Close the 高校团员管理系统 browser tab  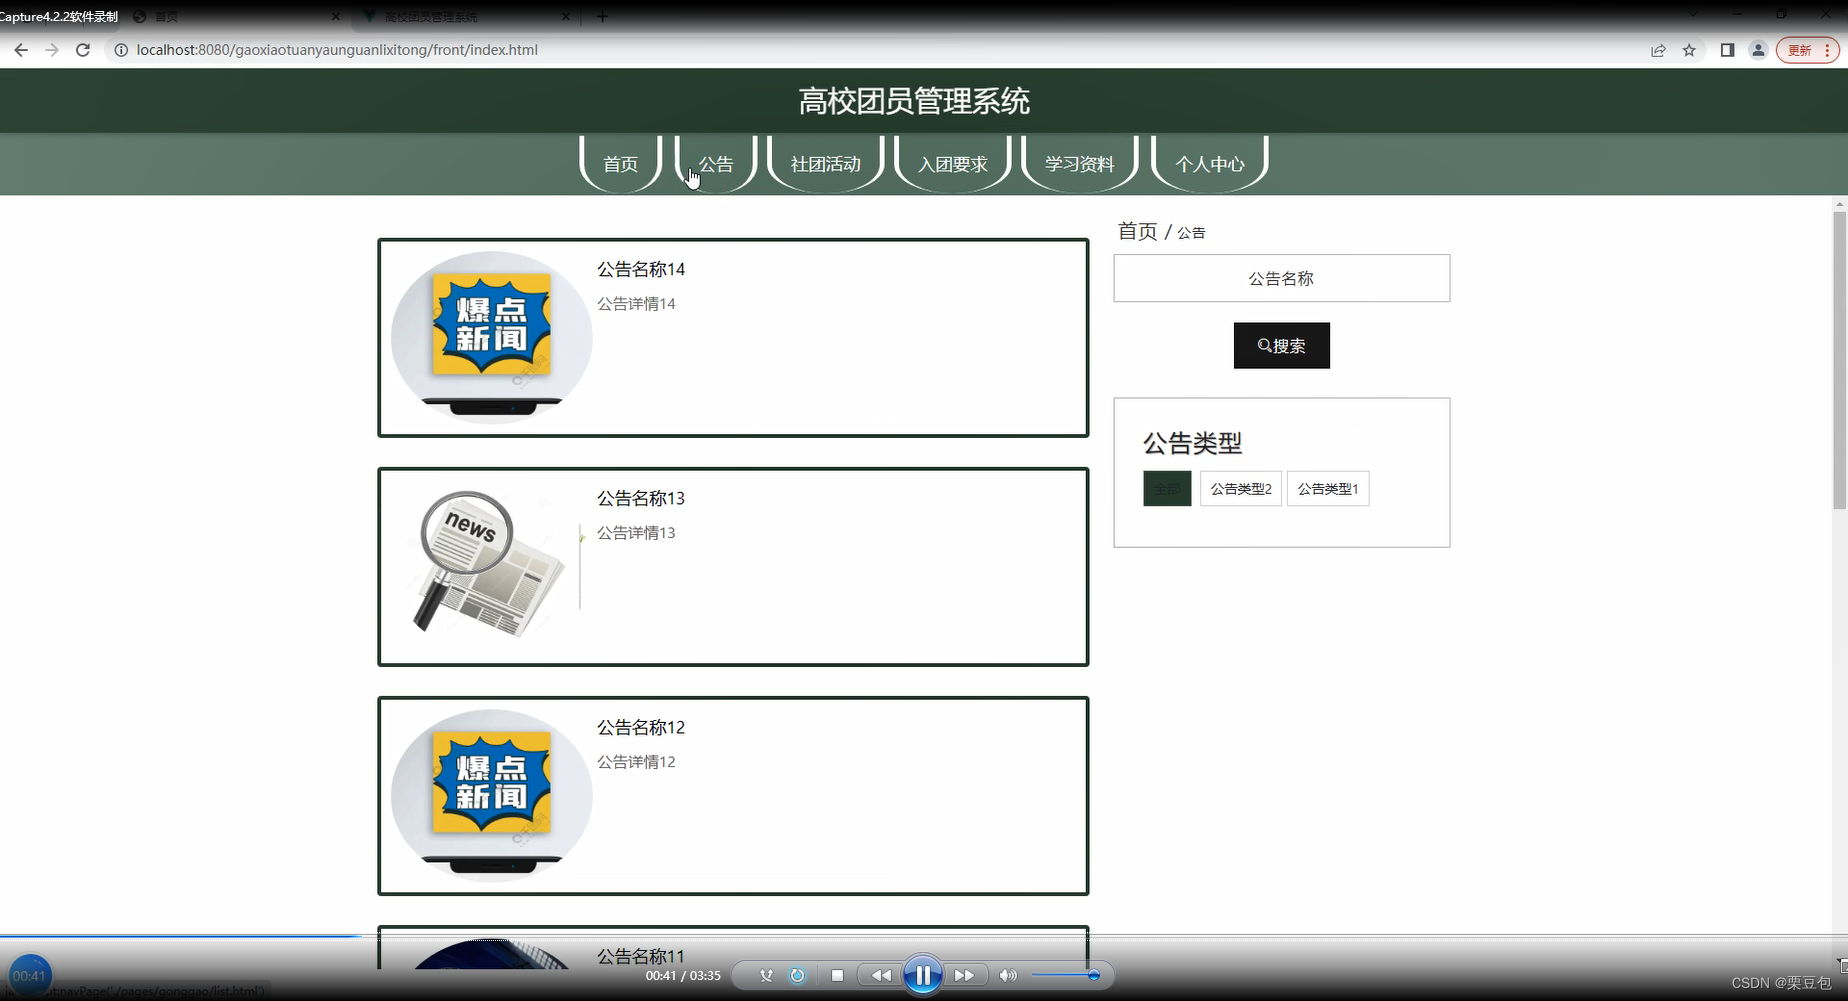[566, 16]
